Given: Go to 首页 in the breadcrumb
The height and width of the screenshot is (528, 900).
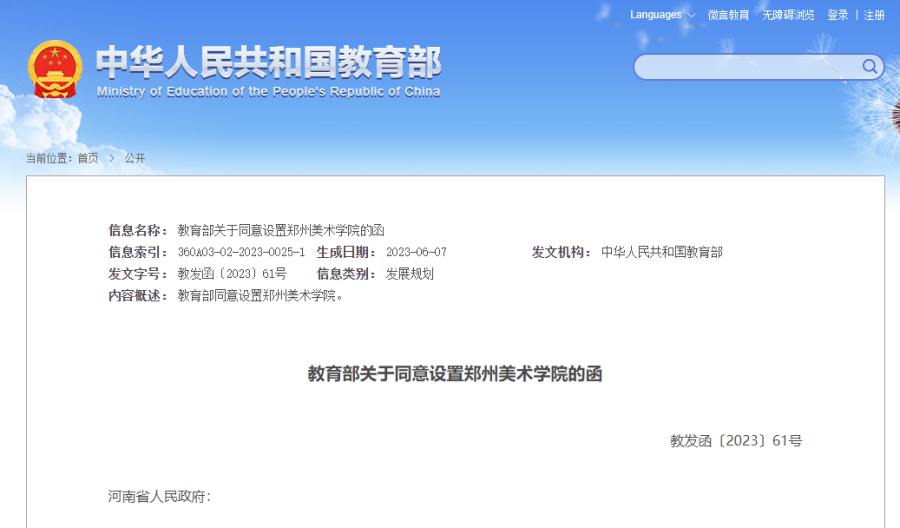Looking at the screenshot, I should tap(88, 158).
